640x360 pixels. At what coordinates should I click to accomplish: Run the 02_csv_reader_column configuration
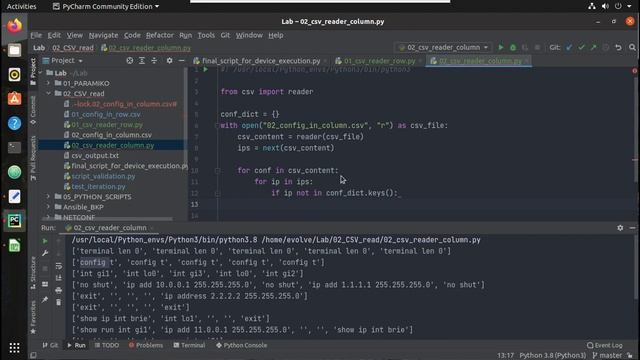[501, 47]
